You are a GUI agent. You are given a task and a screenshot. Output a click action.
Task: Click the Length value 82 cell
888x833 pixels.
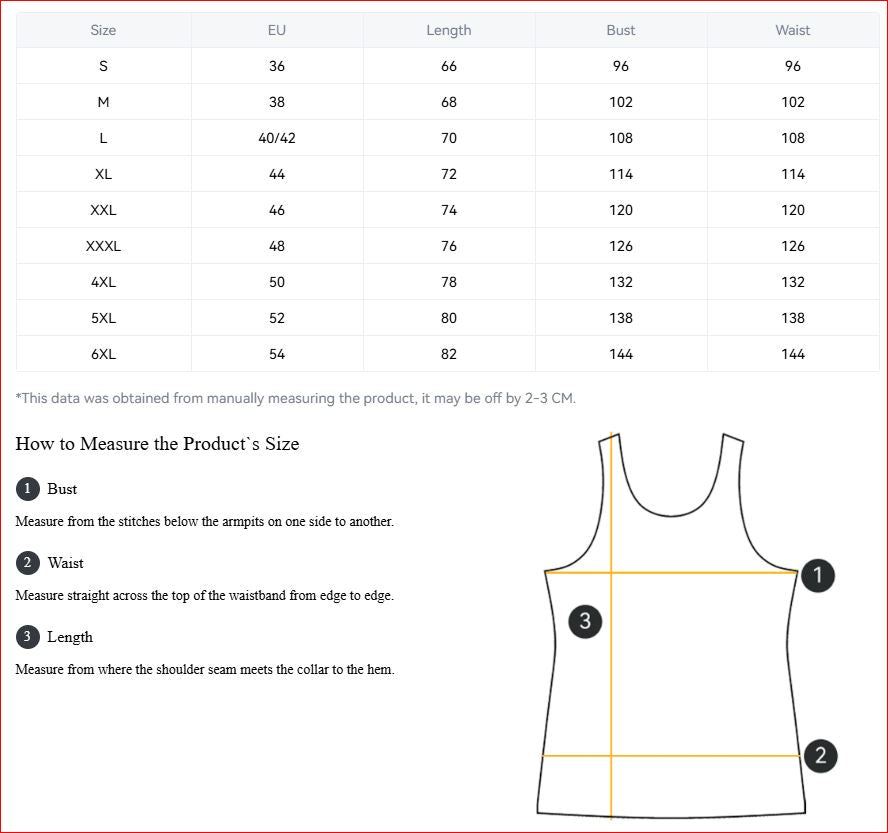point(449,354)
